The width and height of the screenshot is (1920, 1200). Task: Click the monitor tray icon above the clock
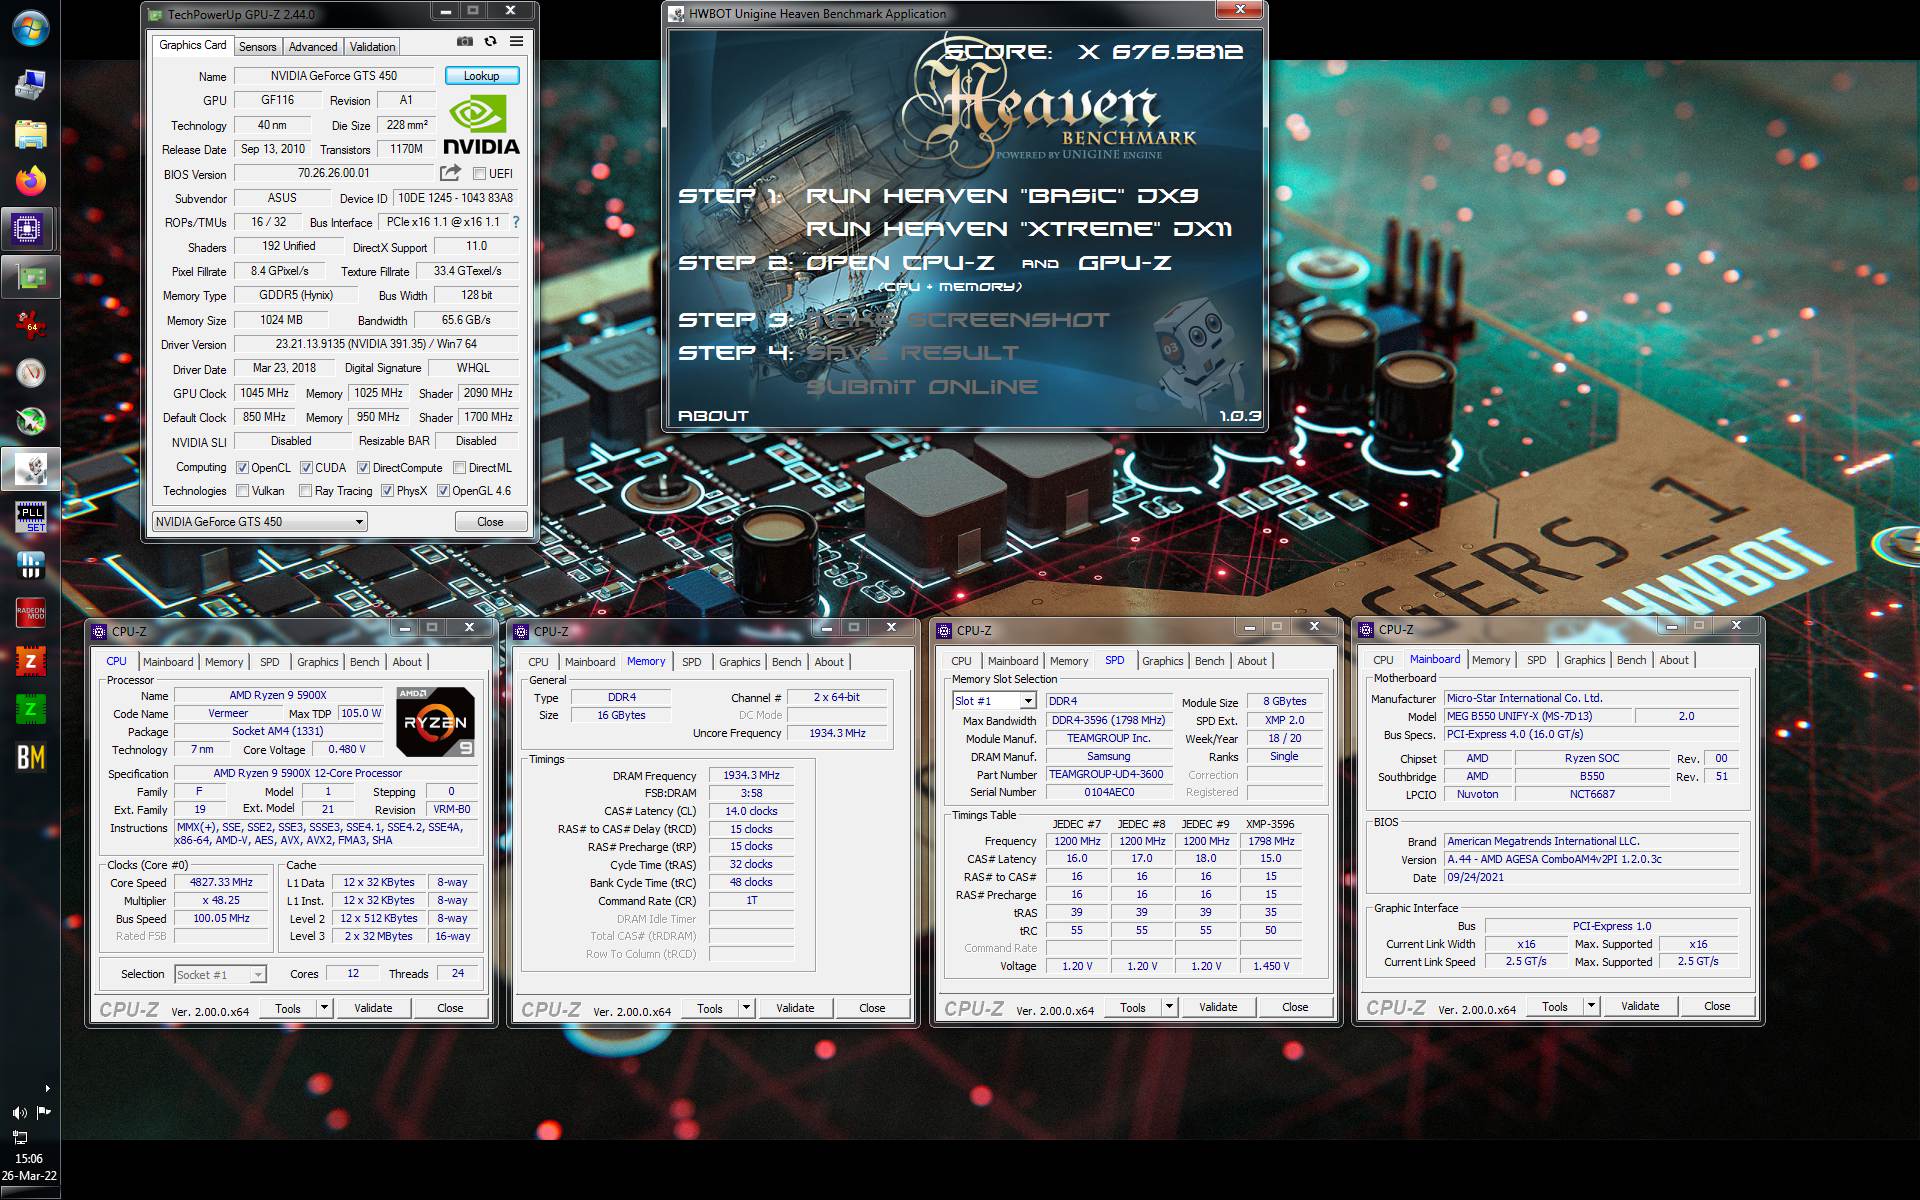click(x=19, y=1137)
